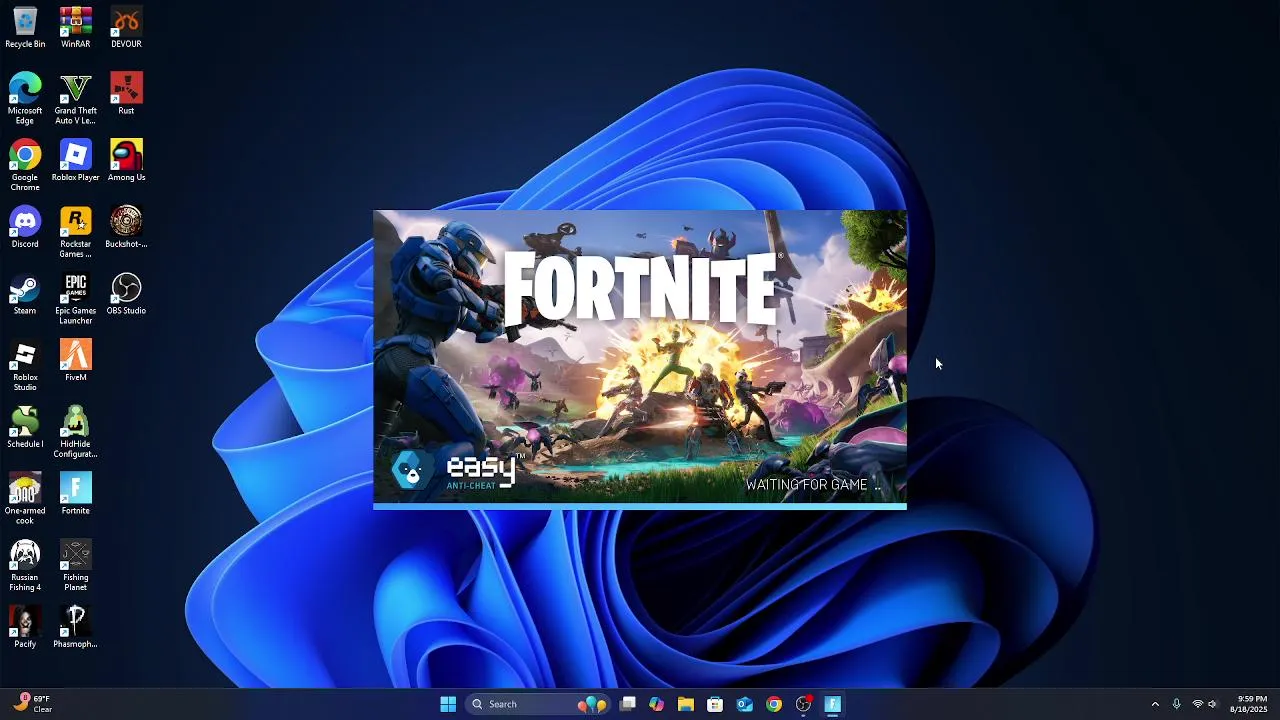Select the Grand Theft Auto V shortcut
1280x720 pixels.
pyautogui.click(x=76, y=99)
